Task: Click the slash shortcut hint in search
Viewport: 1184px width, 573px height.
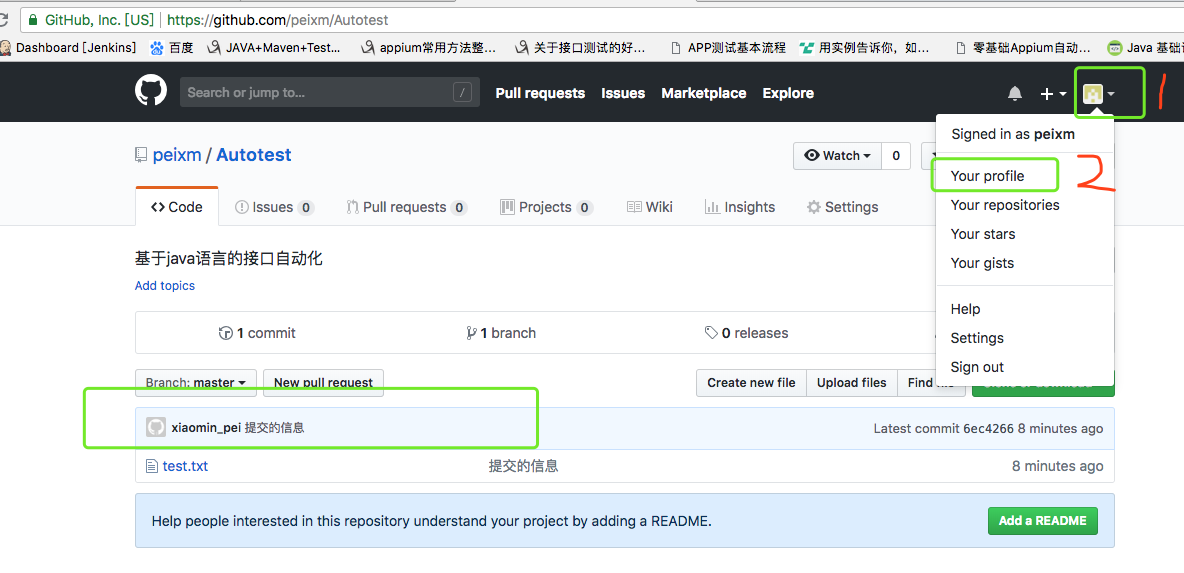Action: (x=462, y=93)
